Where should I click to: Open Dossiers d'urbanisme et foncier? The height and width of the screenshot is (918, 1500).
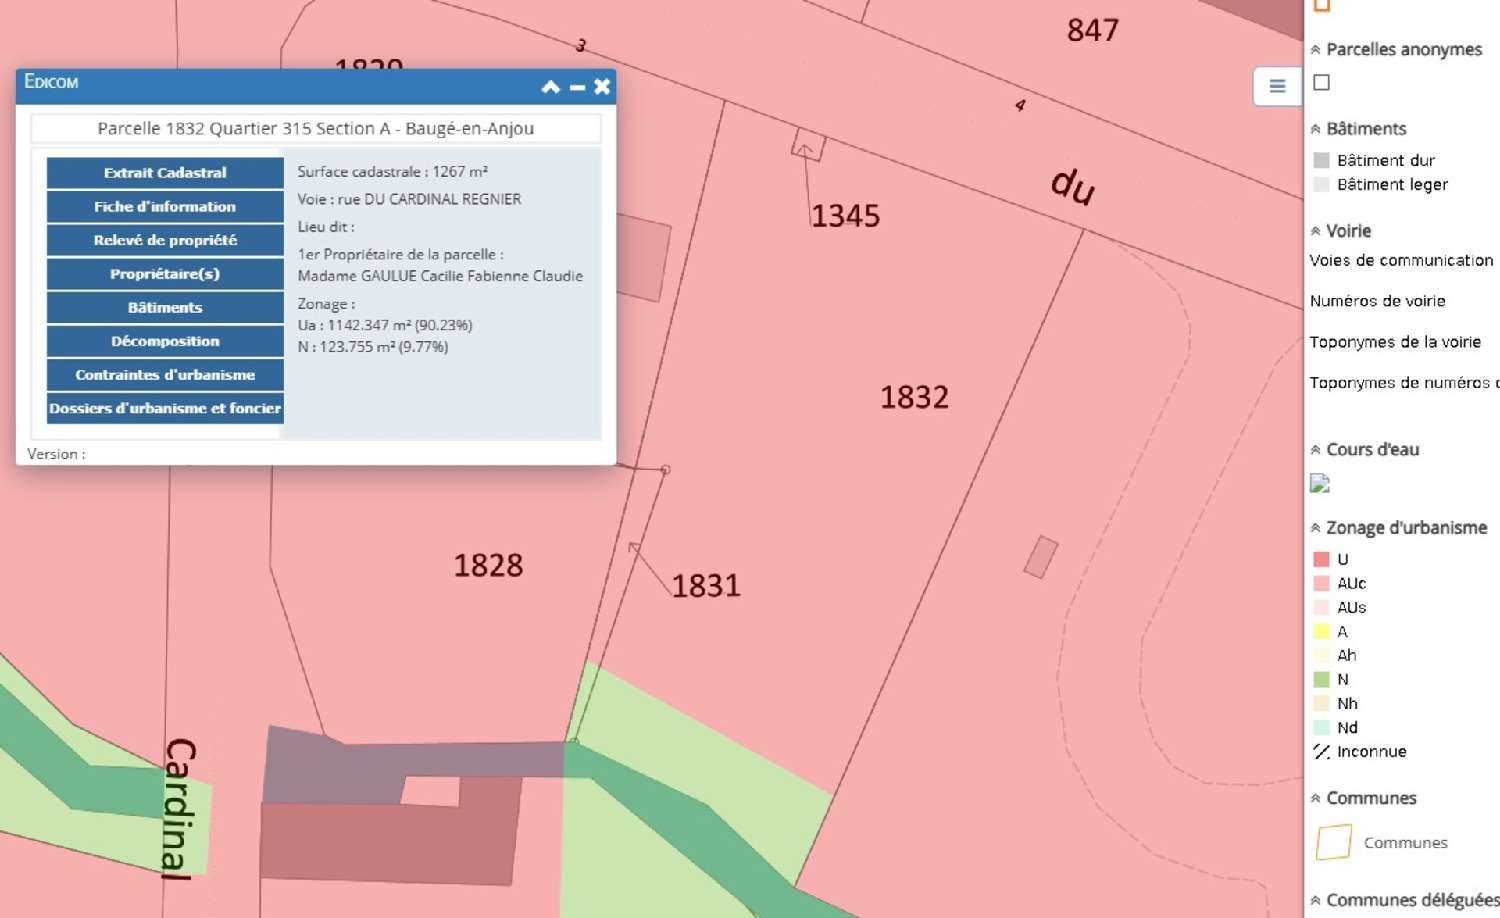point(165,408)
